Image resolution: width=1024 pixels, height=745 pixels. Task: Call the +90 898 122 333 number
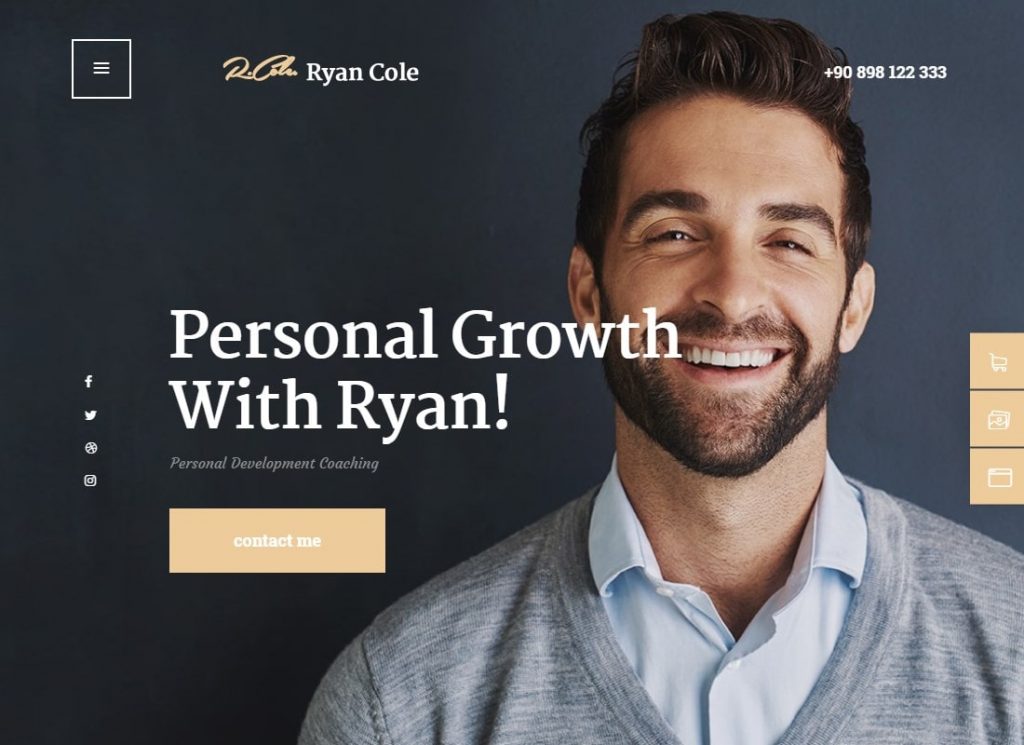[885, 72]
